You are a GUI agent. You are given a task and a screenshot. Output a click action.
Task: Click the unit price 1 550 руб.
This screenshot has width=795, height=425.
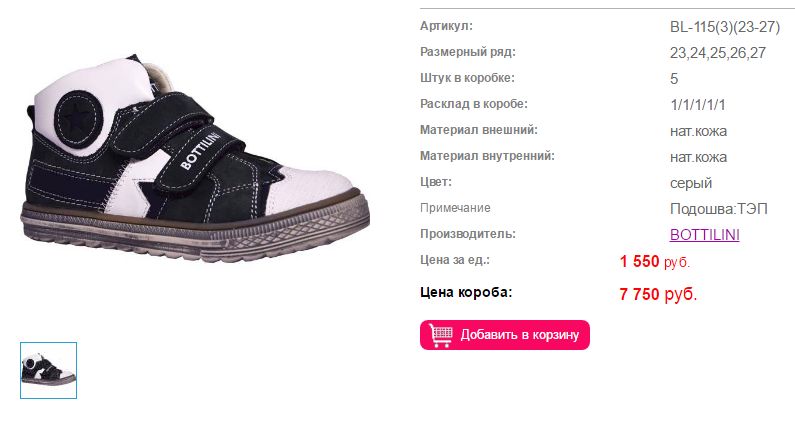point(654,262)
